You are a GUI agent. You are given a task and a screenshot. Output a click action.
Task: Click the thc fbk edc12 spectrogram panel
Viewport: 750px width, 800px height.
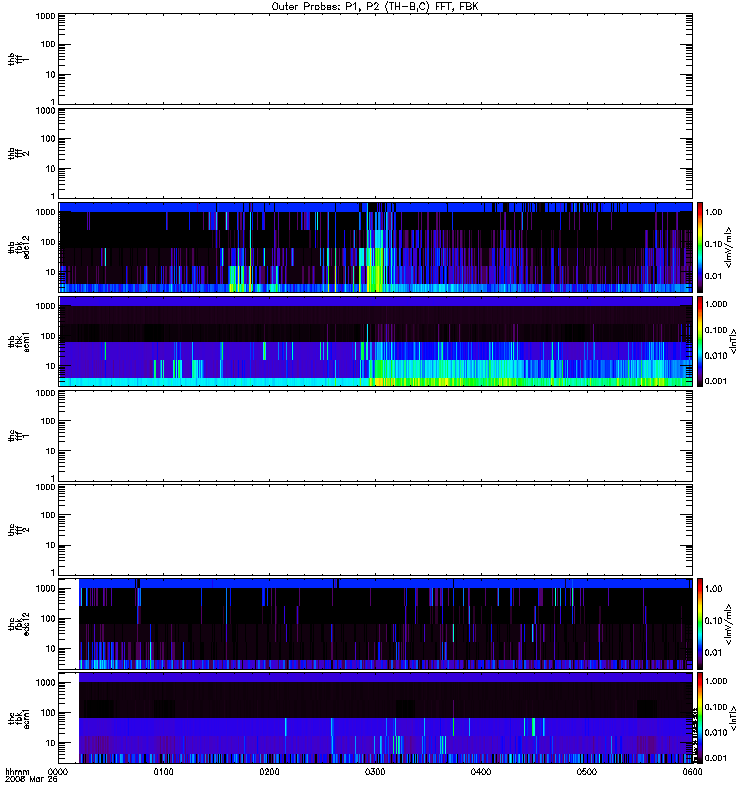pyautogui.click(x=376, y=623)
